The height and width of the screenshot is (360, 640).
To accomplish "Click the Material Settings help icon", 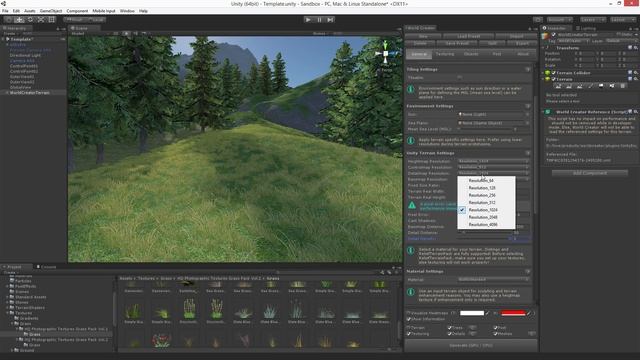I will click(x=528, y=271).
